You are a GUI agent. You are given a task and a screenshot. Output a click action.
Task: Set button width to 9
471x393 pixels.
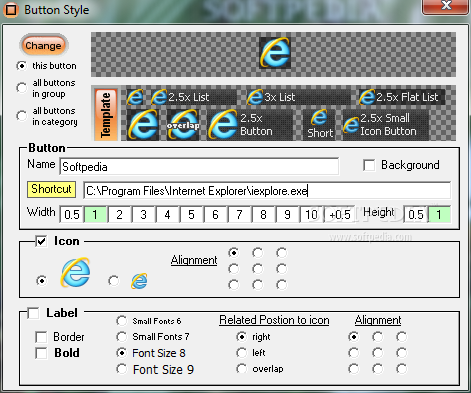click(287, 214)
